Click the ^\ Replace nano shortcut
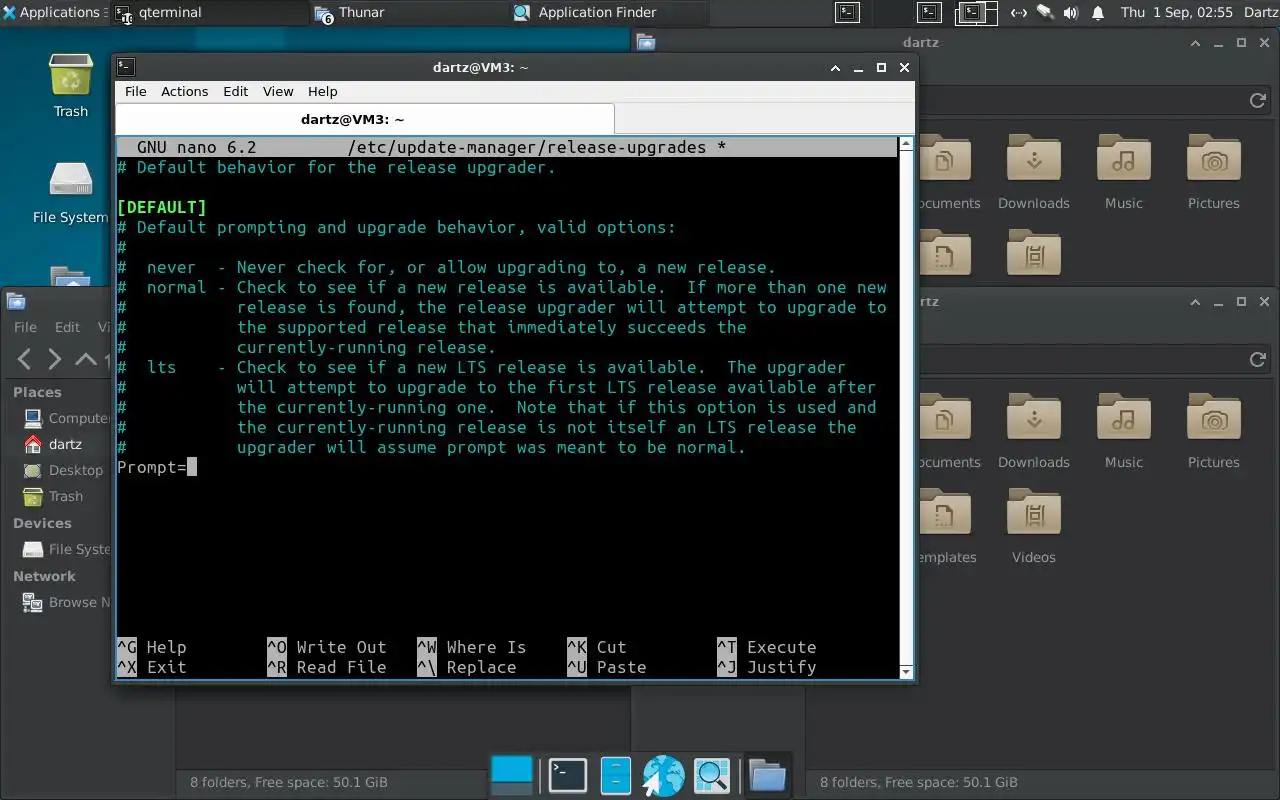Viewport: 1280px width, 800px height. coord(467,667)
